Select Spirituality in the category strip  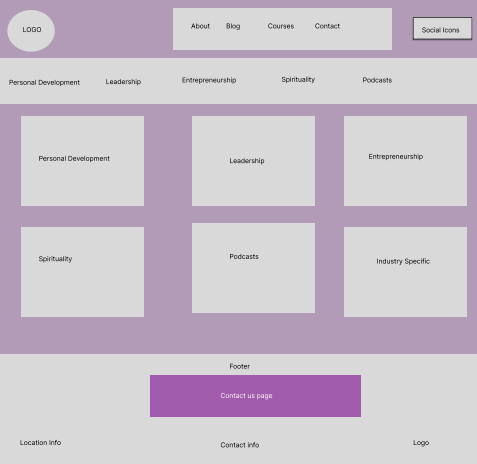coord(298,79)
